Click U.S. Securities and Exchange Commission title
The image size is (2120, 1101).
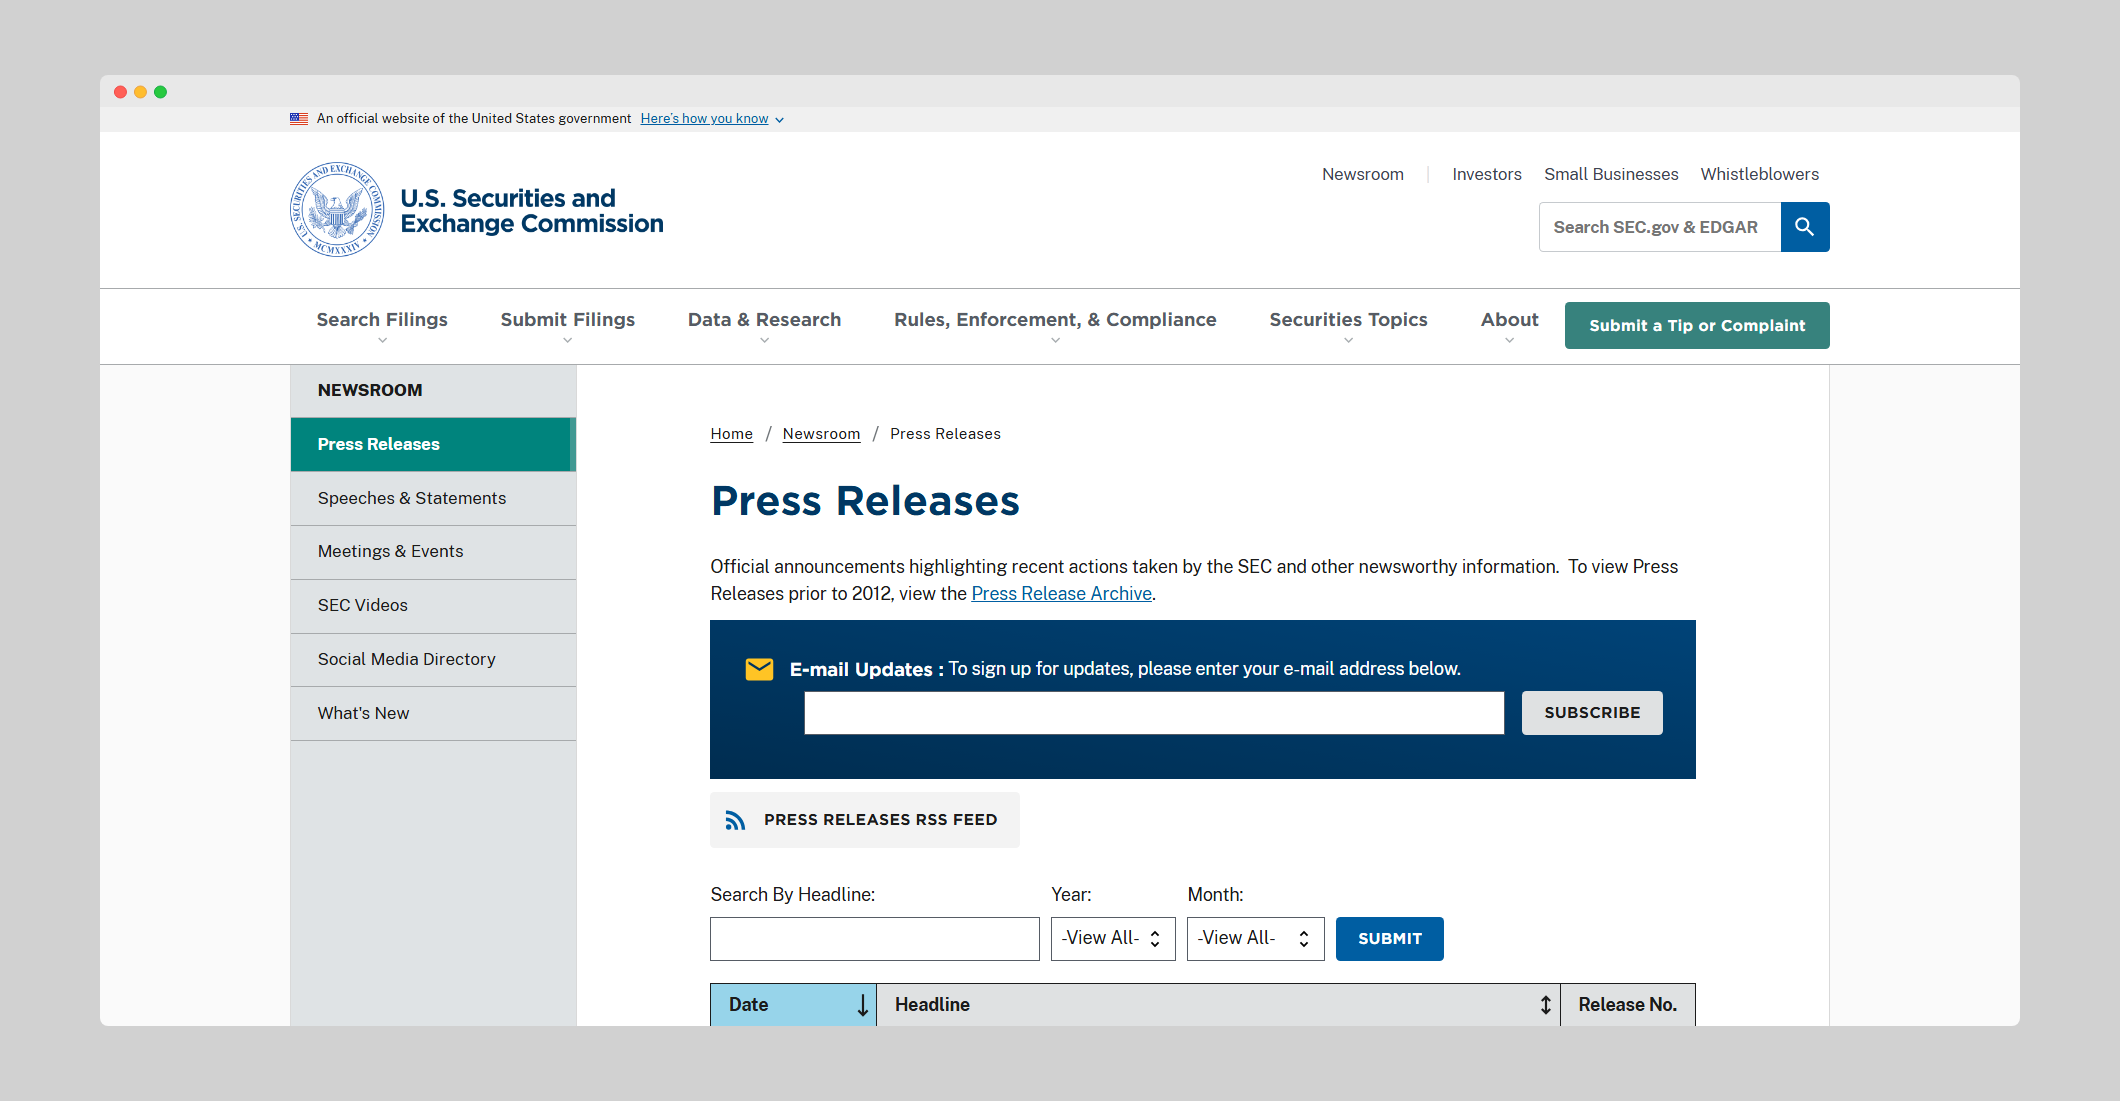(532, 211)
